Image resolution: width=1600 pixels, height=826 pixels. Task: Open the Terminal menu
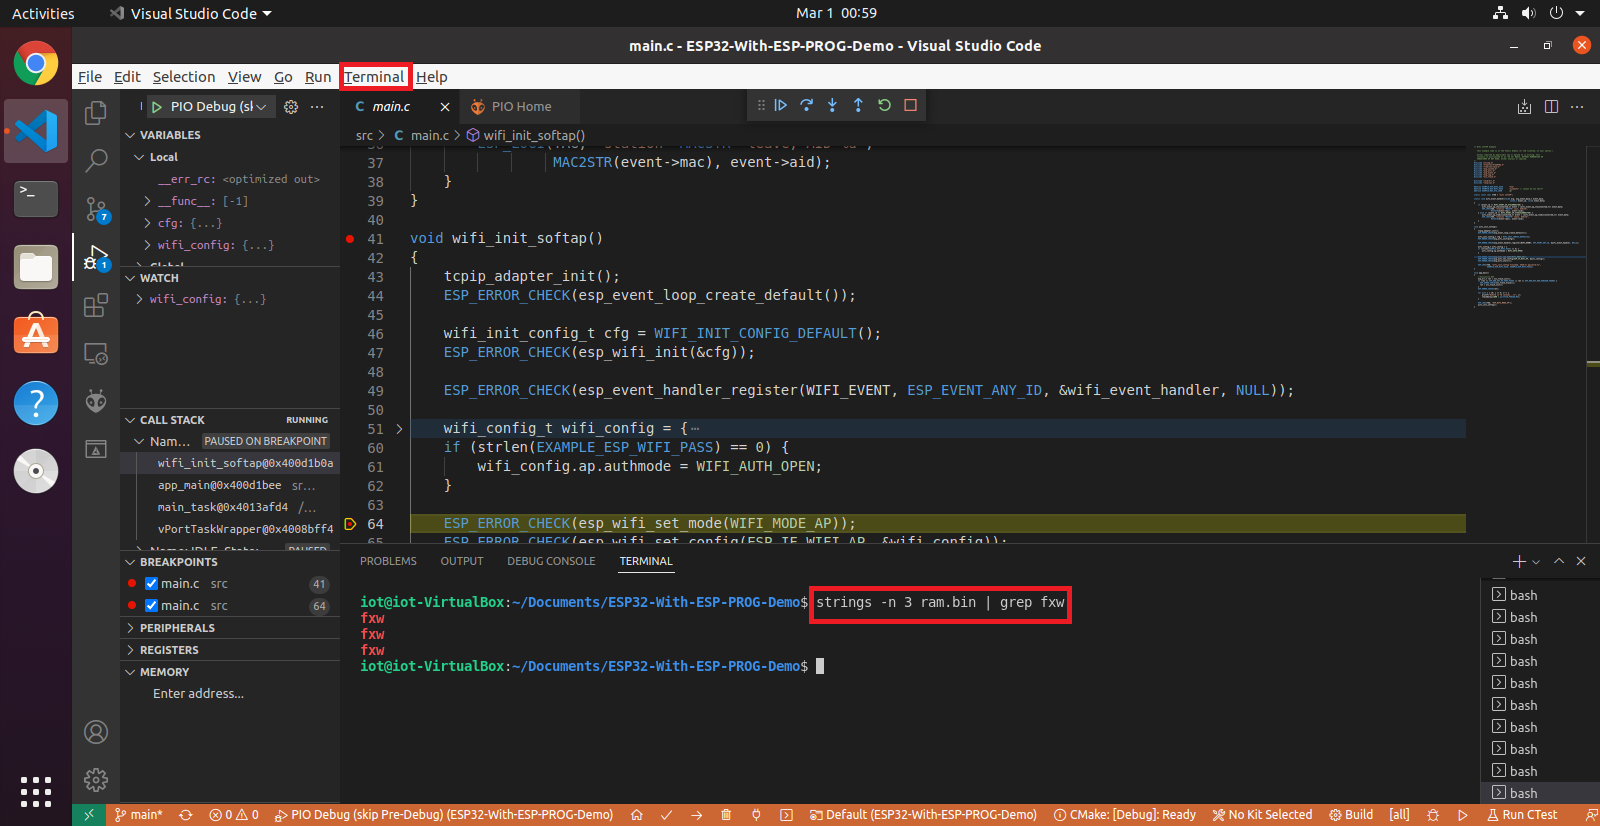[x=374, y=77]
